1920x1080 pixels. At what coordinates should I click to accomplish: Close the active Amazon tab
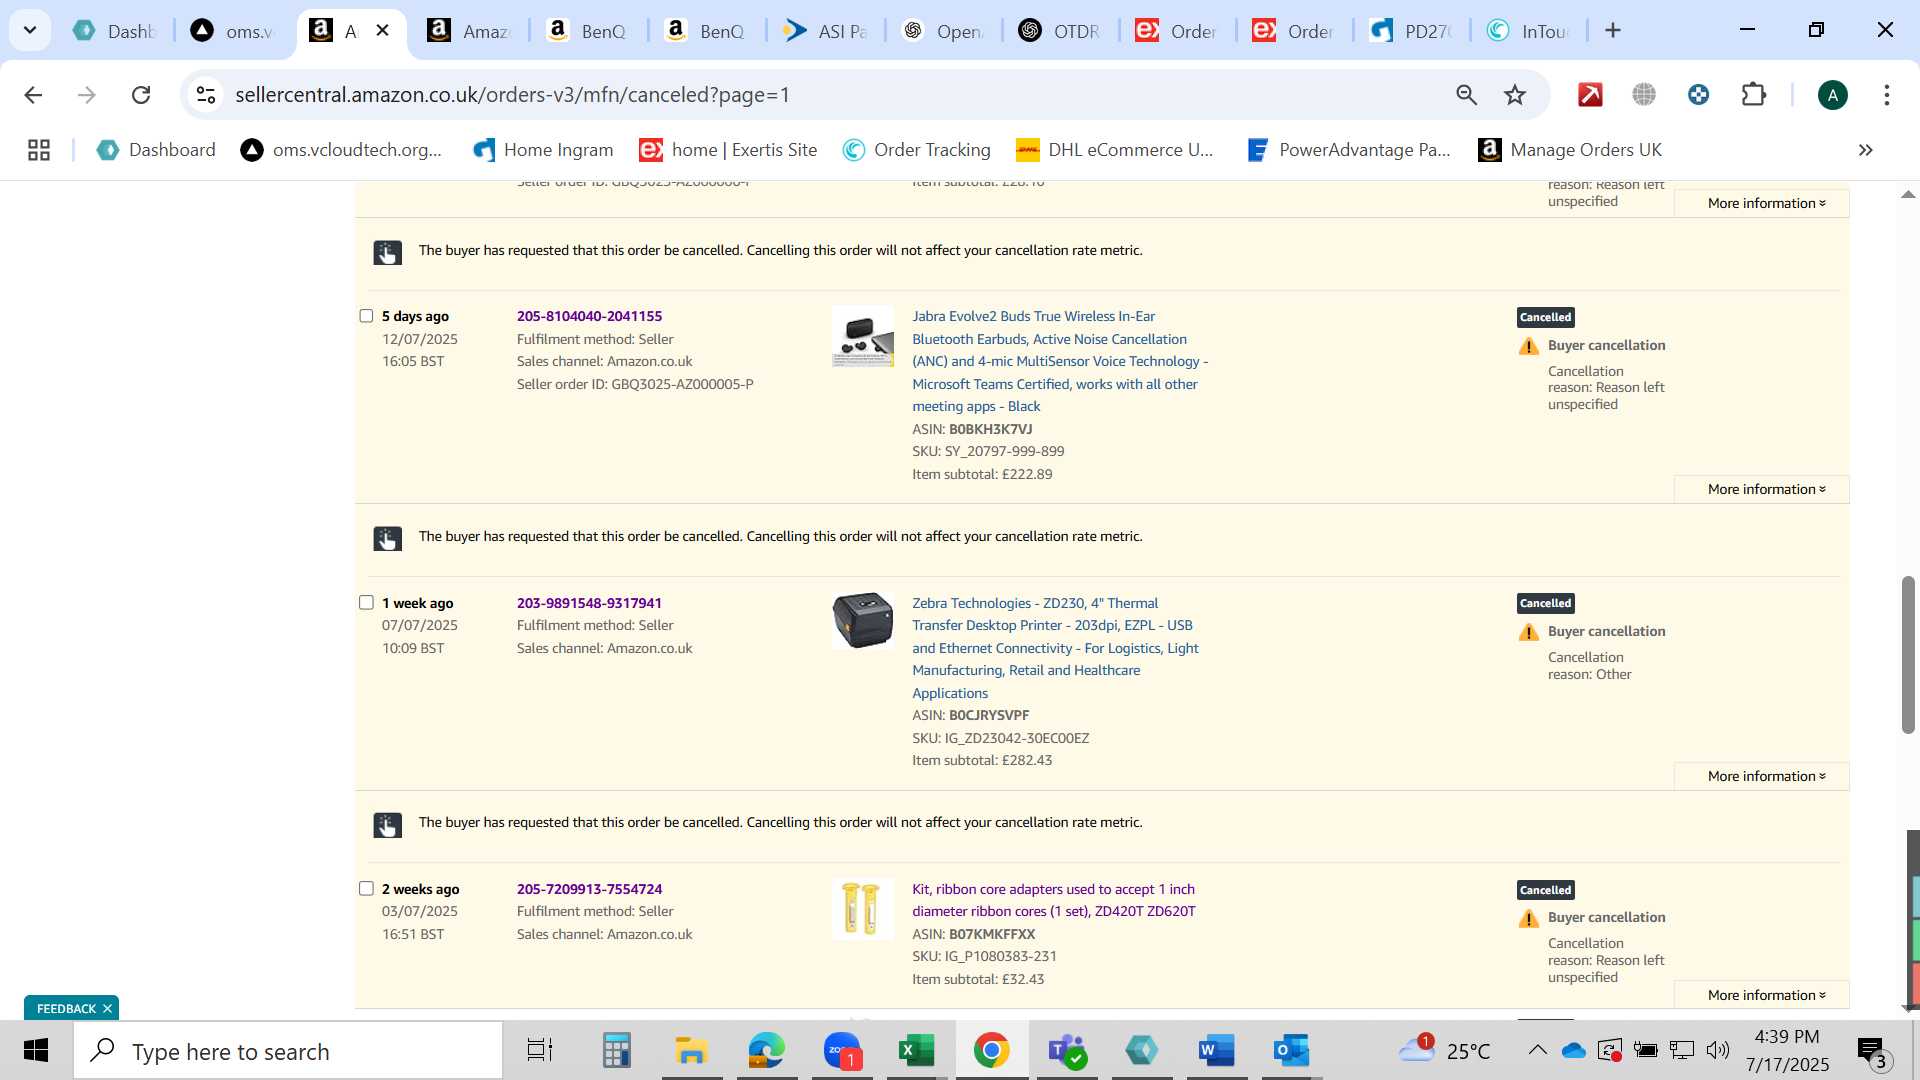[x=382, y=31]
